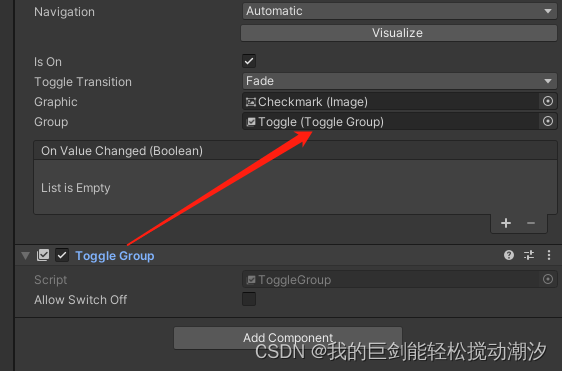Click the Toggle (Toggle Group) group field

pyautogui.click(x=391, y=122)
